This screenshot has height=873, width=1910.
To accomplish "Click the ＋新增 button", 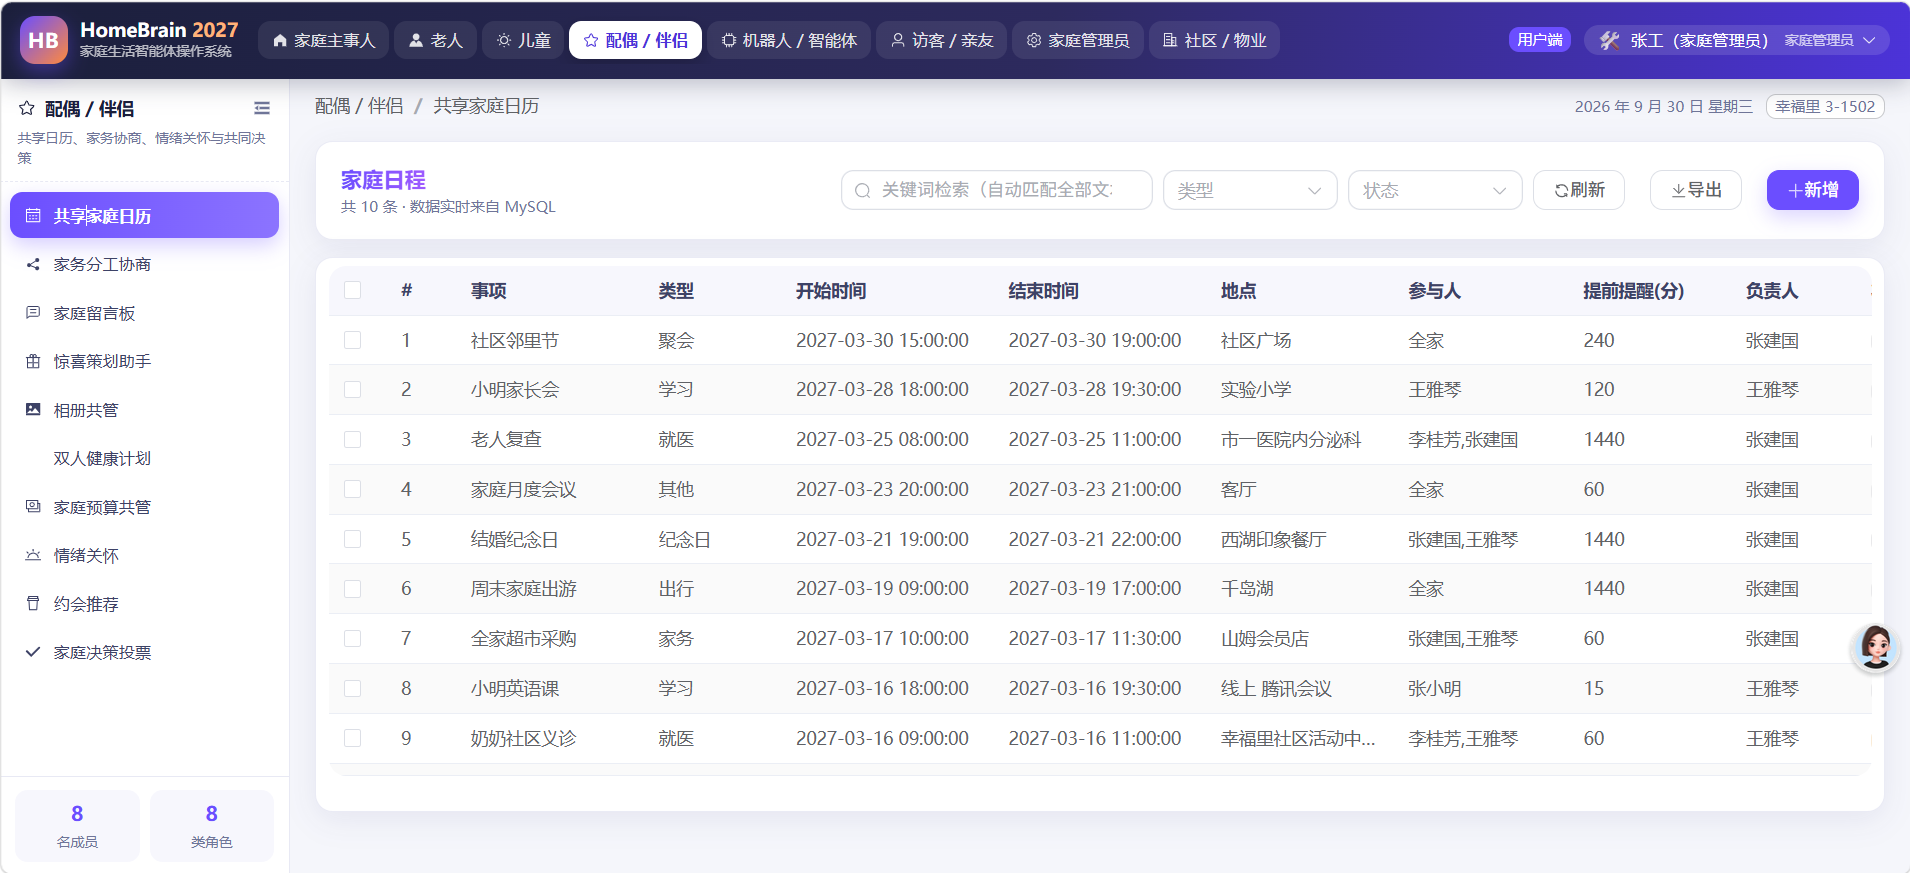I will pos(1813,190).
